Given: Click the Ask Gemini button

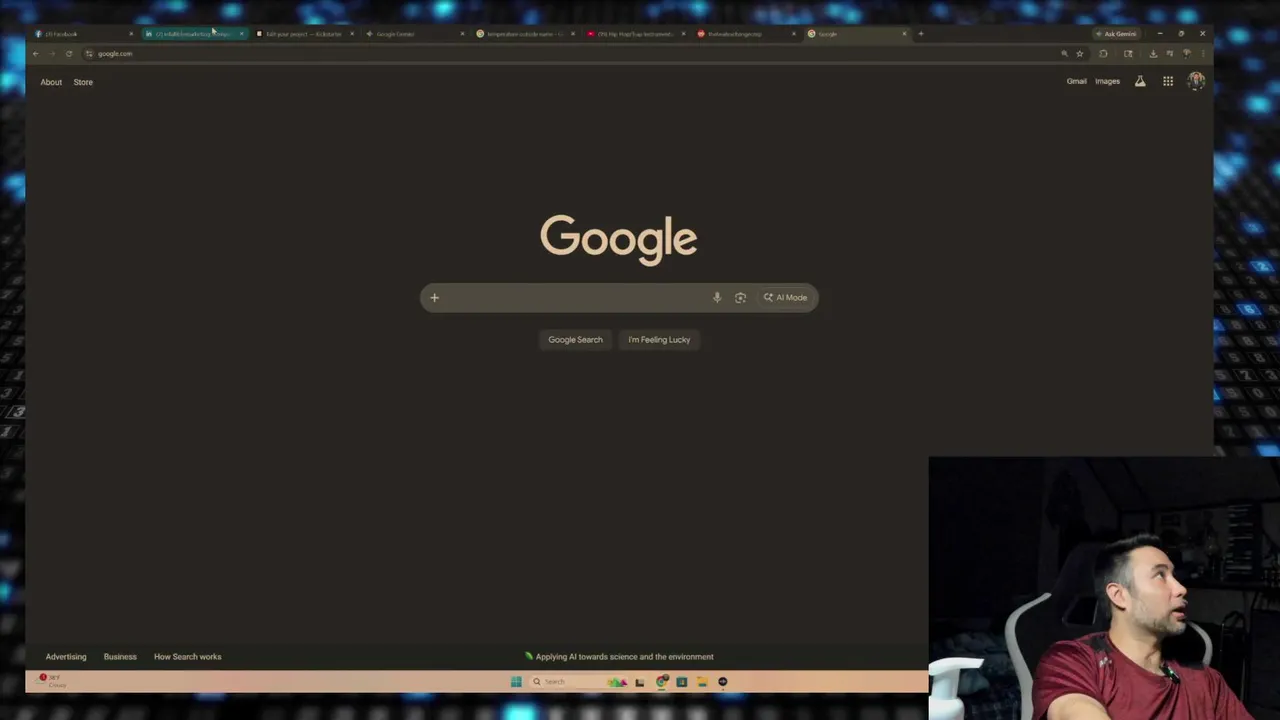Looking at the screenshot, I should [1116, 34].
